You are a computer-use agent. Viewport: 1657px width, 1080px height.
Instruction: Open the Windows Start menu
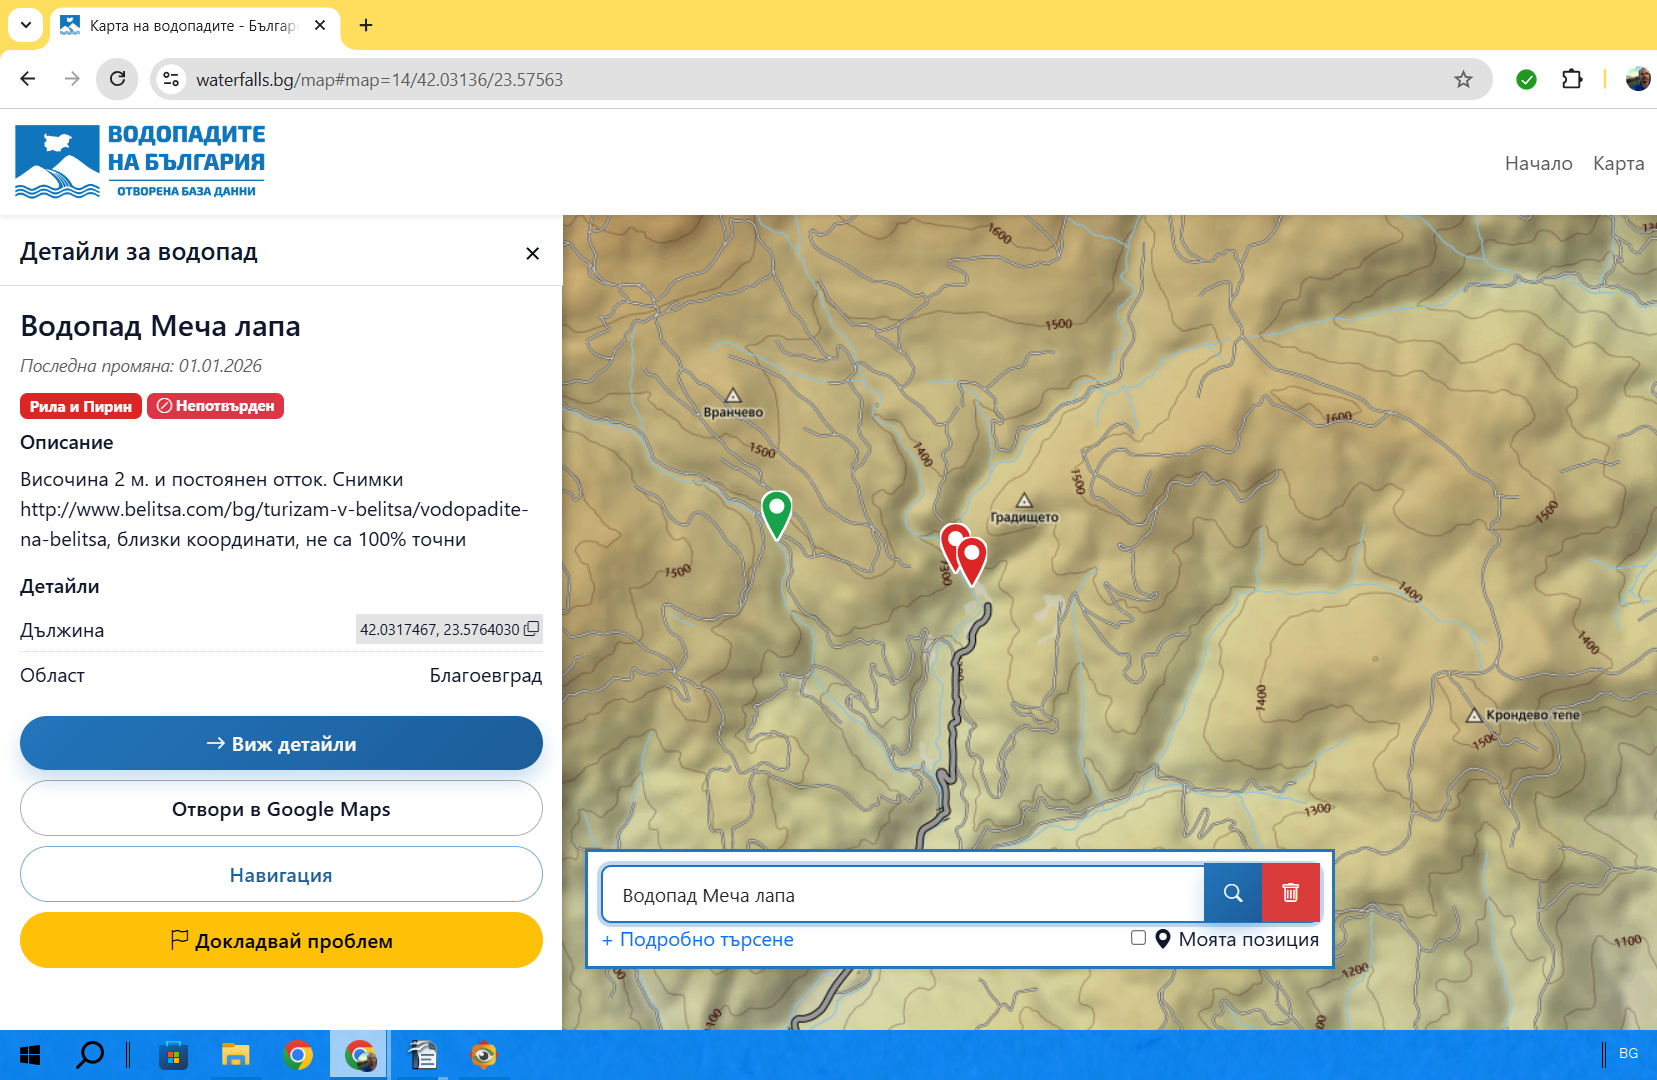(x=30, y=1055)
